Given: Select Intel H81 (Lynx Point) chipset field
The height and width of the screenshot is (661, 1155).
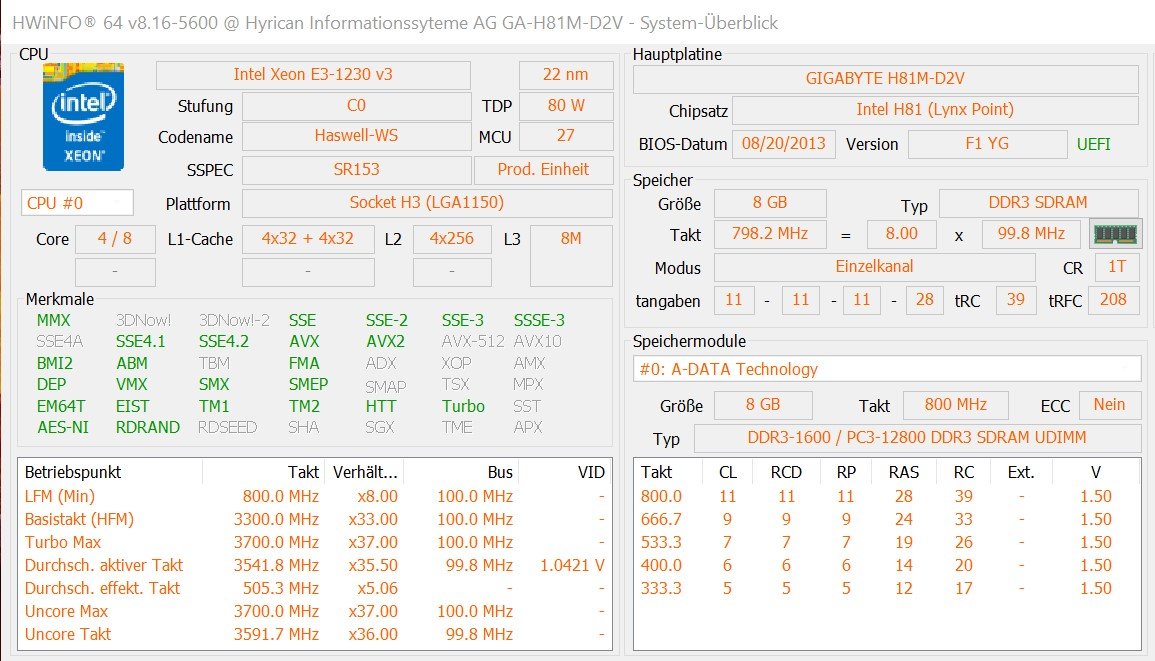Looking at the screenshot, I should (x=935, y=110).
